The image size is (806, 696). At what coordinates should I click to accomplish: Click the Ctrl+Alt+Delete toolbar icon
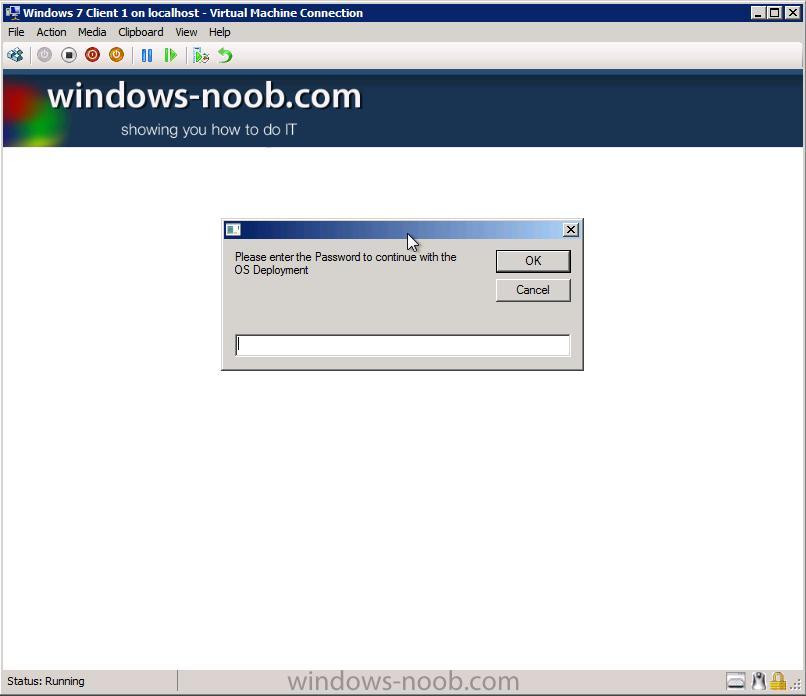[x=15, y=55]
